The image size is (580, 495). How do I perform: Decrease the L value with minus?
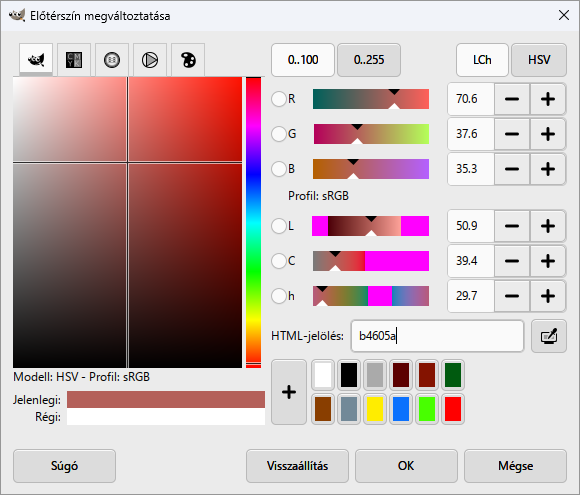tap(512, 226)
